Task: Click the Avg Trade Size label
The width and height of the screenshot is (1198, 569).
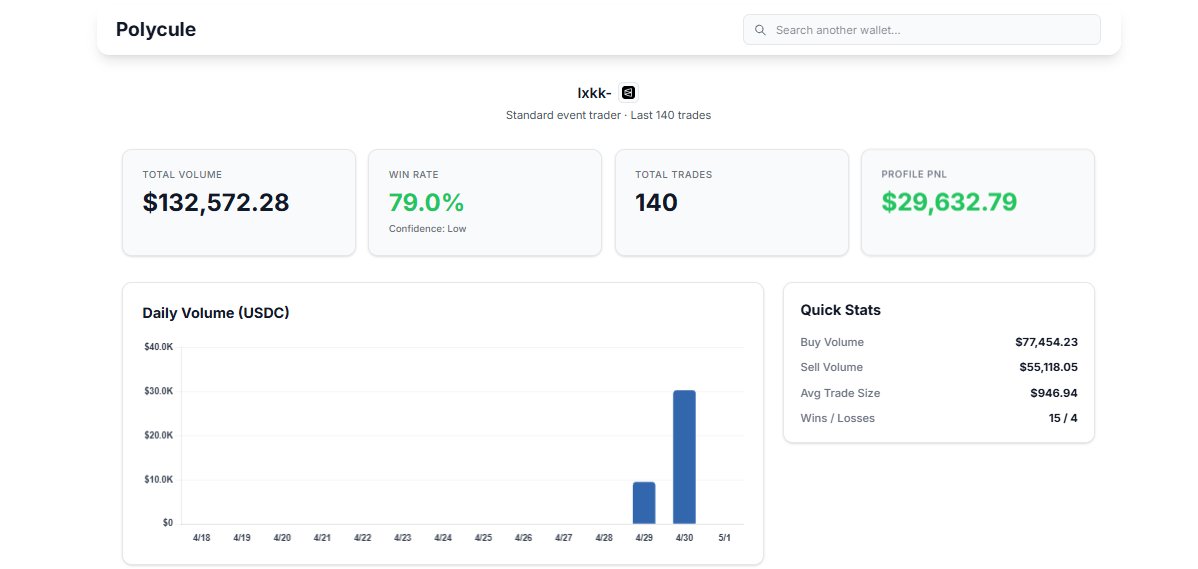Action: pos(840,393)
